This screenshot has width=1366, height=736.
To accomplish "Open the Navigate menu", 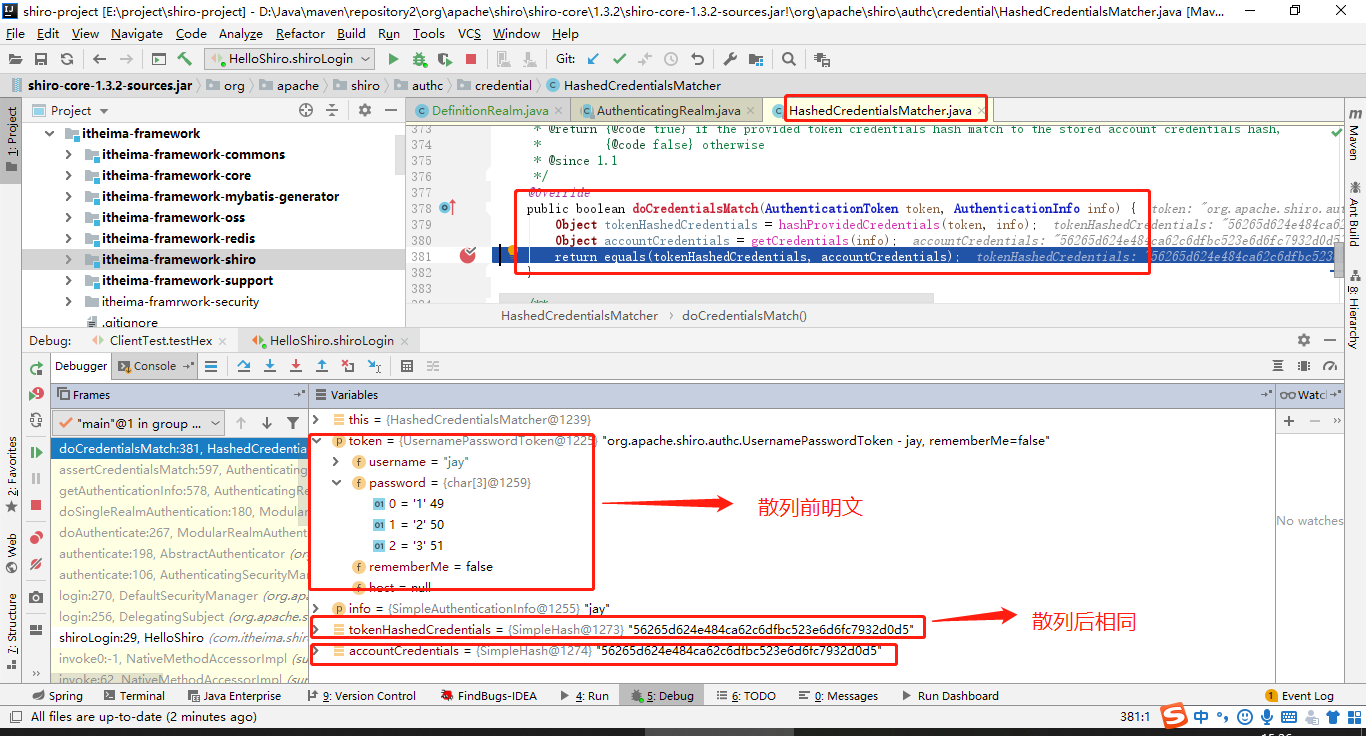I will tap(137, 33).
